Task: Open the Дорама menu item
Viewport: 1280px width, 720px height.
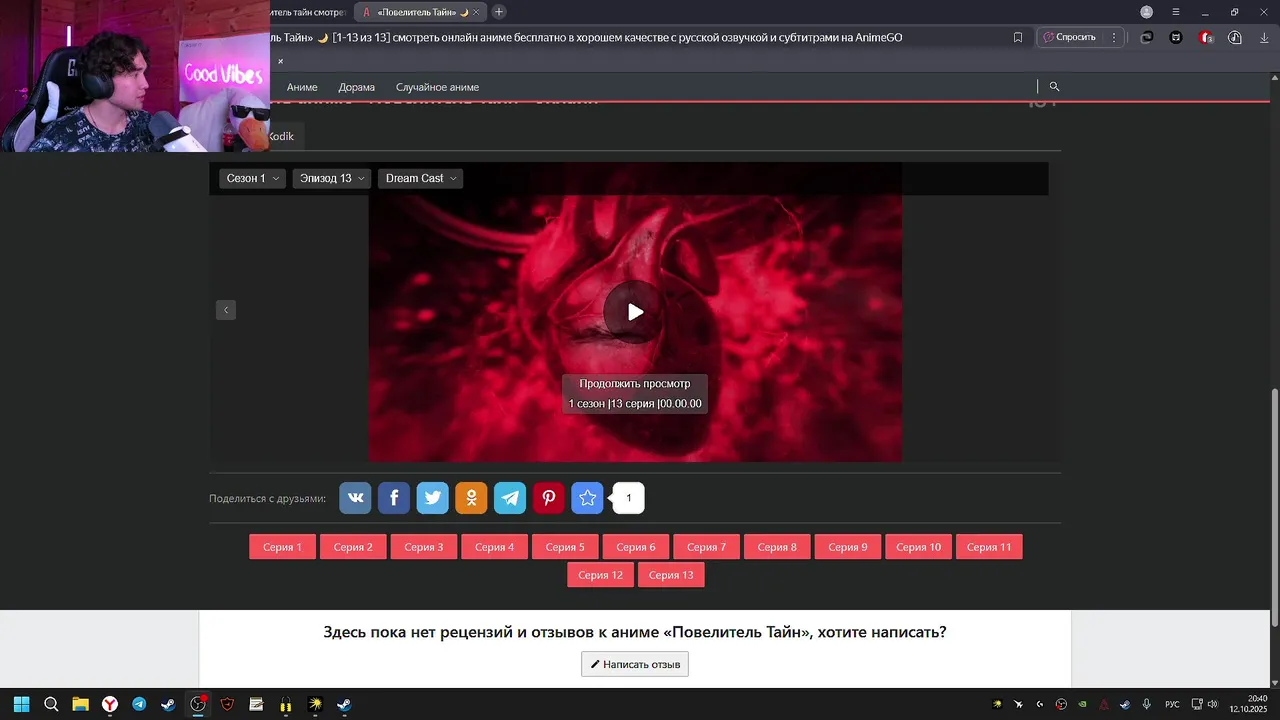Action: point(357,87)
